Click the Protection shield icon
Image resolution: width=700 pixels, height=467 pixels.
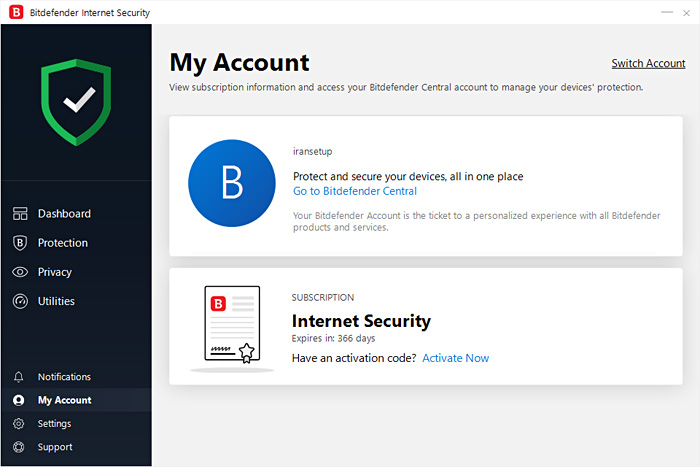click(x=19, y=243)
